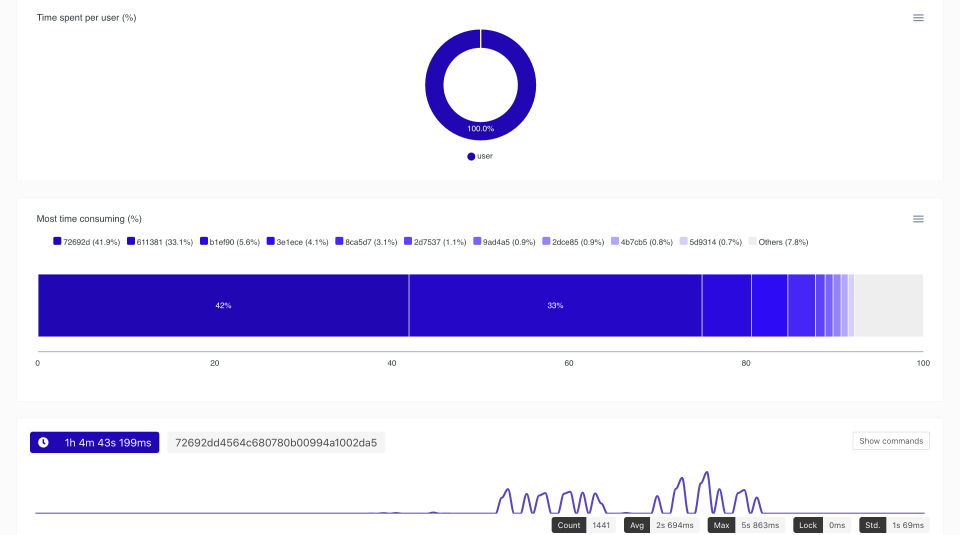This screenshot has height=535, width=960.
Task: Toggle the 72692d (41.9%) legend entry
Action: coord(86,242)
